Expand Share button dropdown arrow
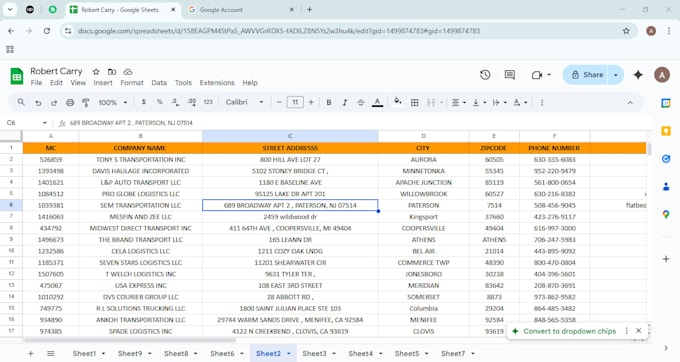This screenshot has height=362, width=680. click(x=616, y=75)
